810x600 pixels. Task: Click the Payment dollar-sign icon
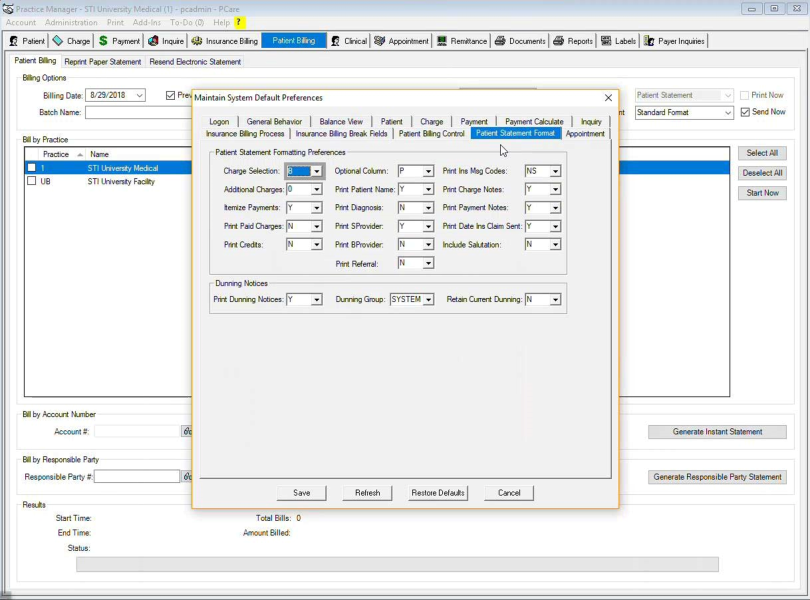(103, 41)
